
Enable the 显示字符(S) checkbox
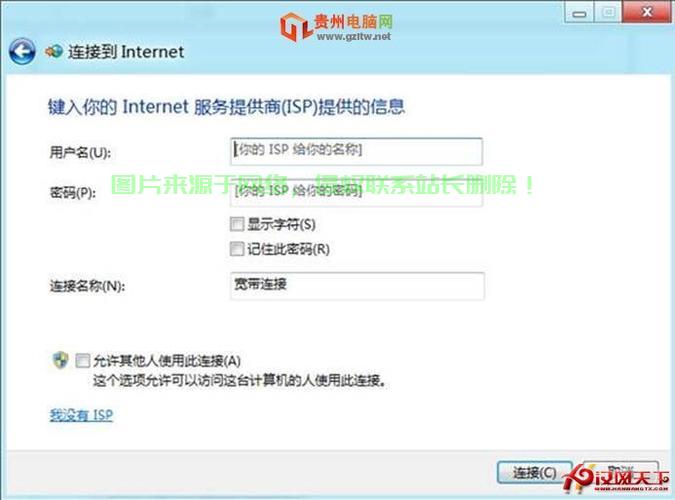point(237,224)
